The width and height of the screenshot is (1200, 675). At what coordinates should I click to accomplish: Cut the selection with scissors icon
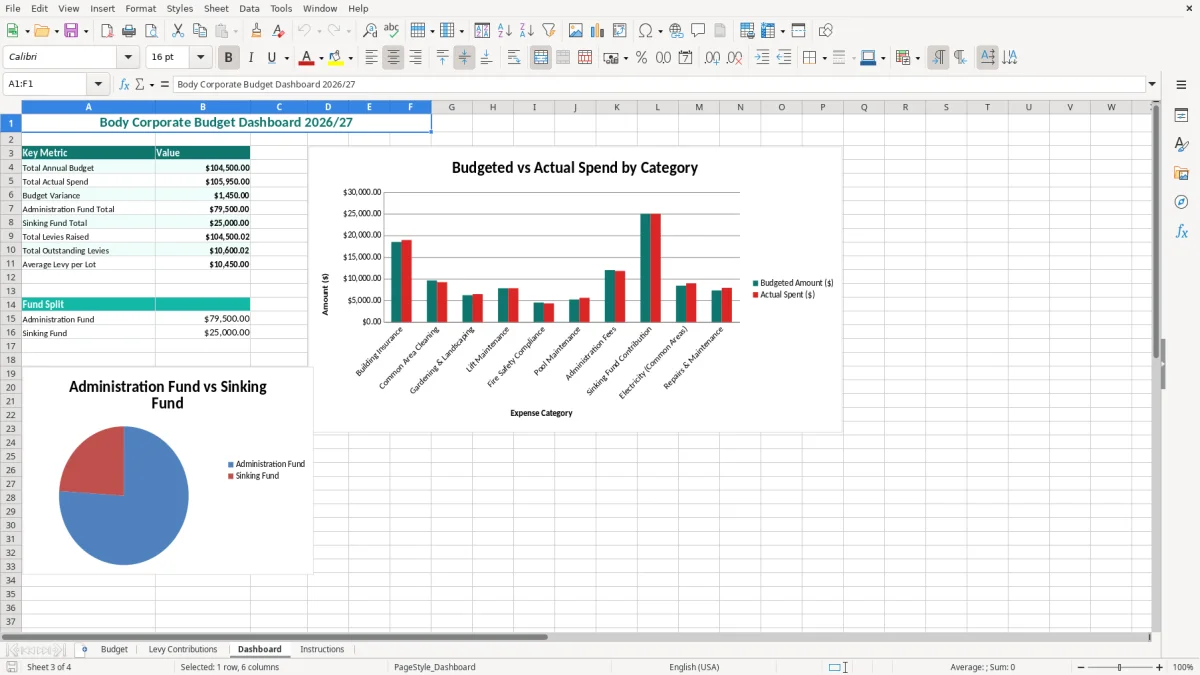click(178, 31)
